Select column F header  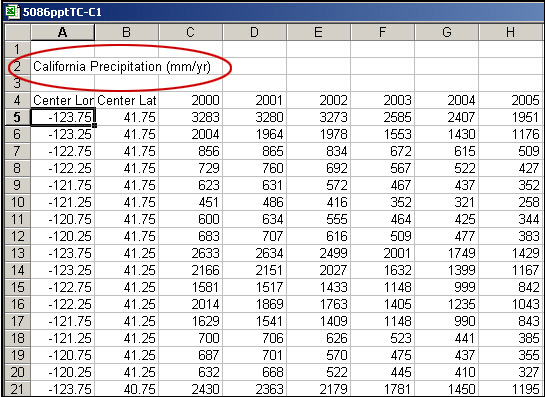pos(382,32)
